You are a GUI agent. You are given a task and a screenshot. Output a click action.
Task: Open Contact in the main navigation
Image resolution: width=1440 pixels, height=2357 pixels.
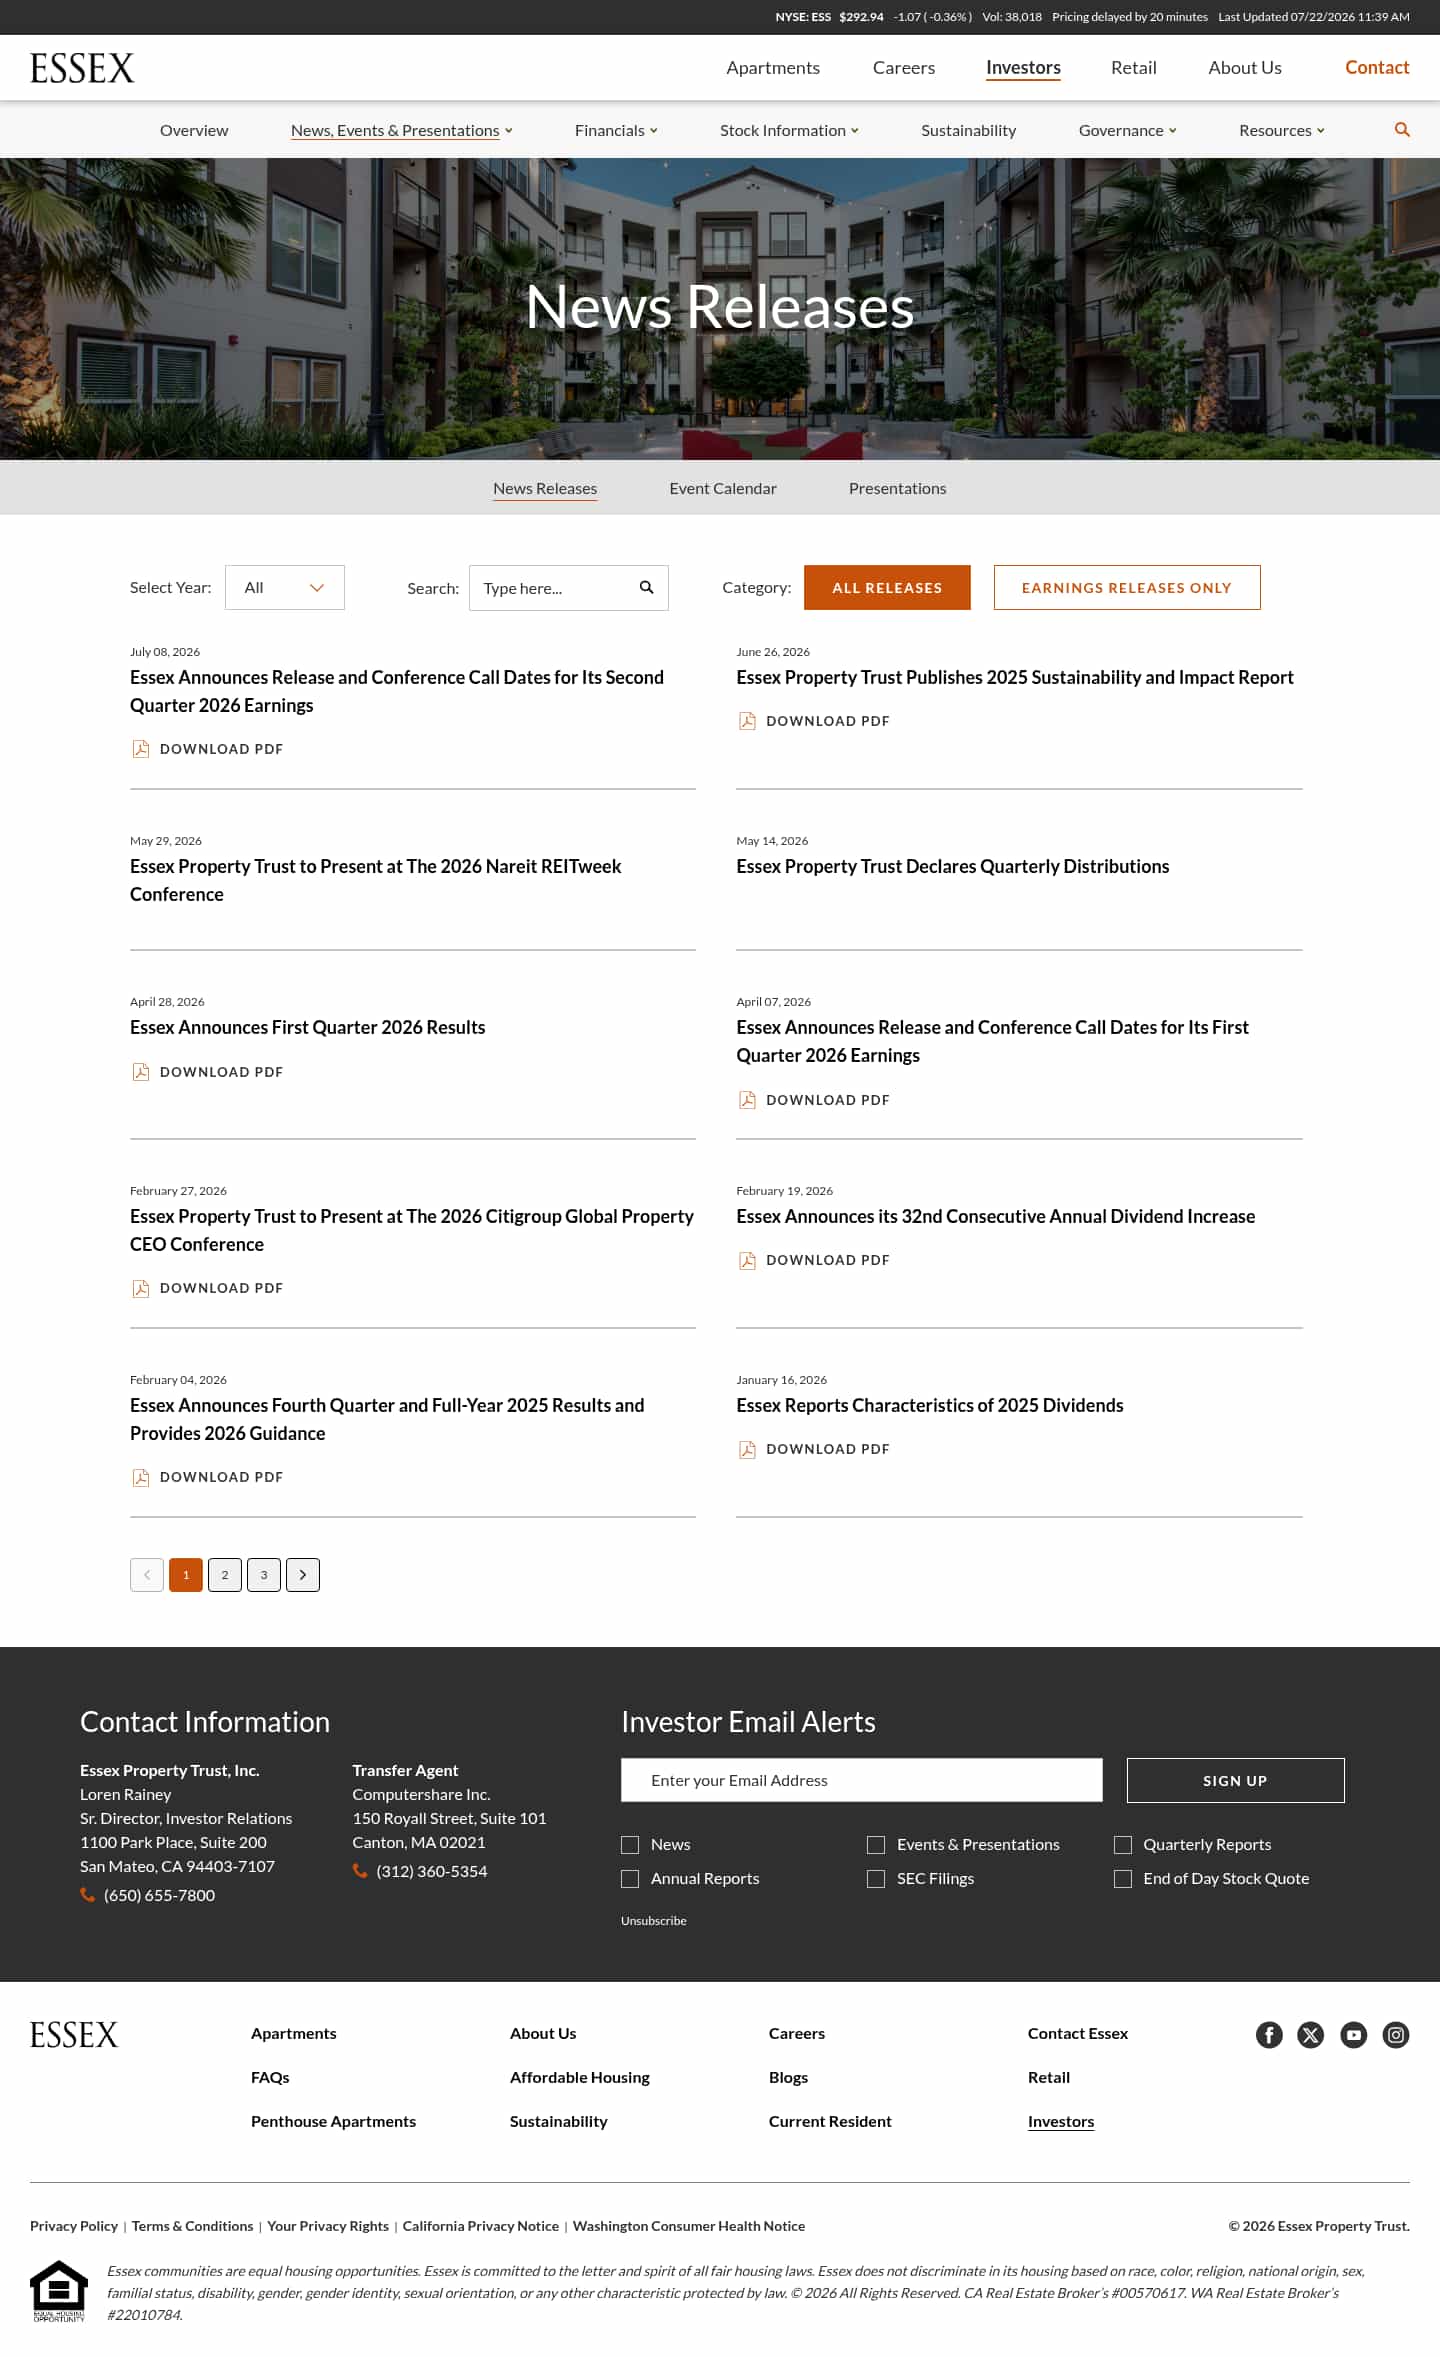click(x=1377, y=68)
